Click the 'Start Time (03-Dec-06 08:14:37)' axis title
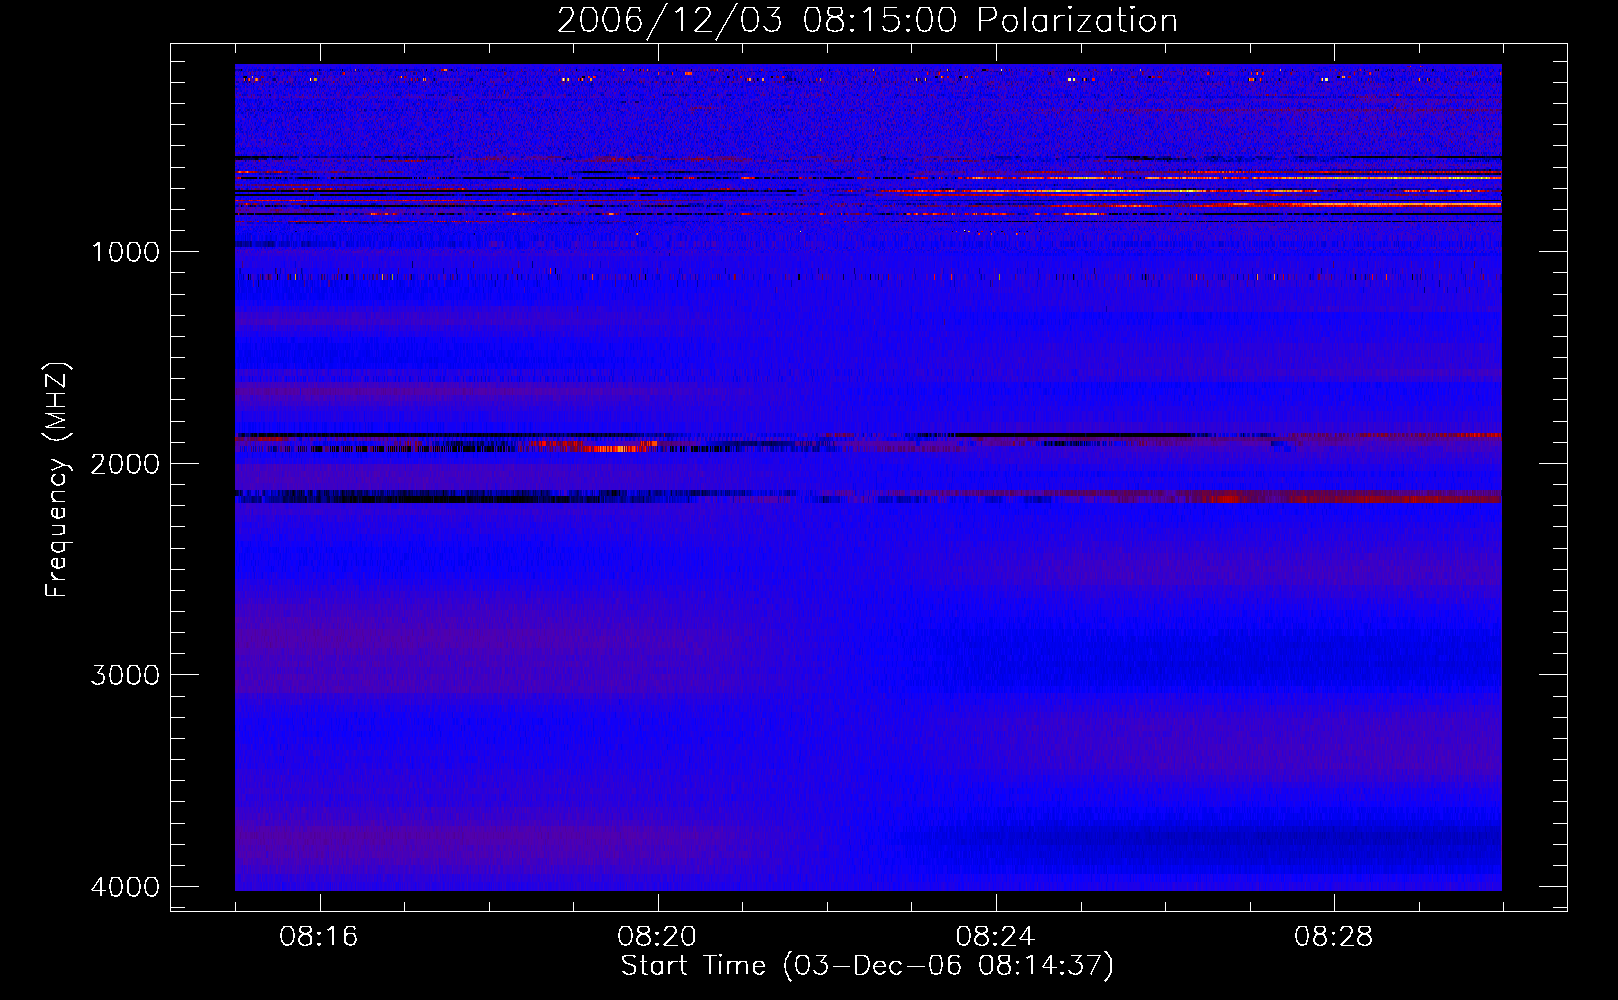 coord(867,966)
